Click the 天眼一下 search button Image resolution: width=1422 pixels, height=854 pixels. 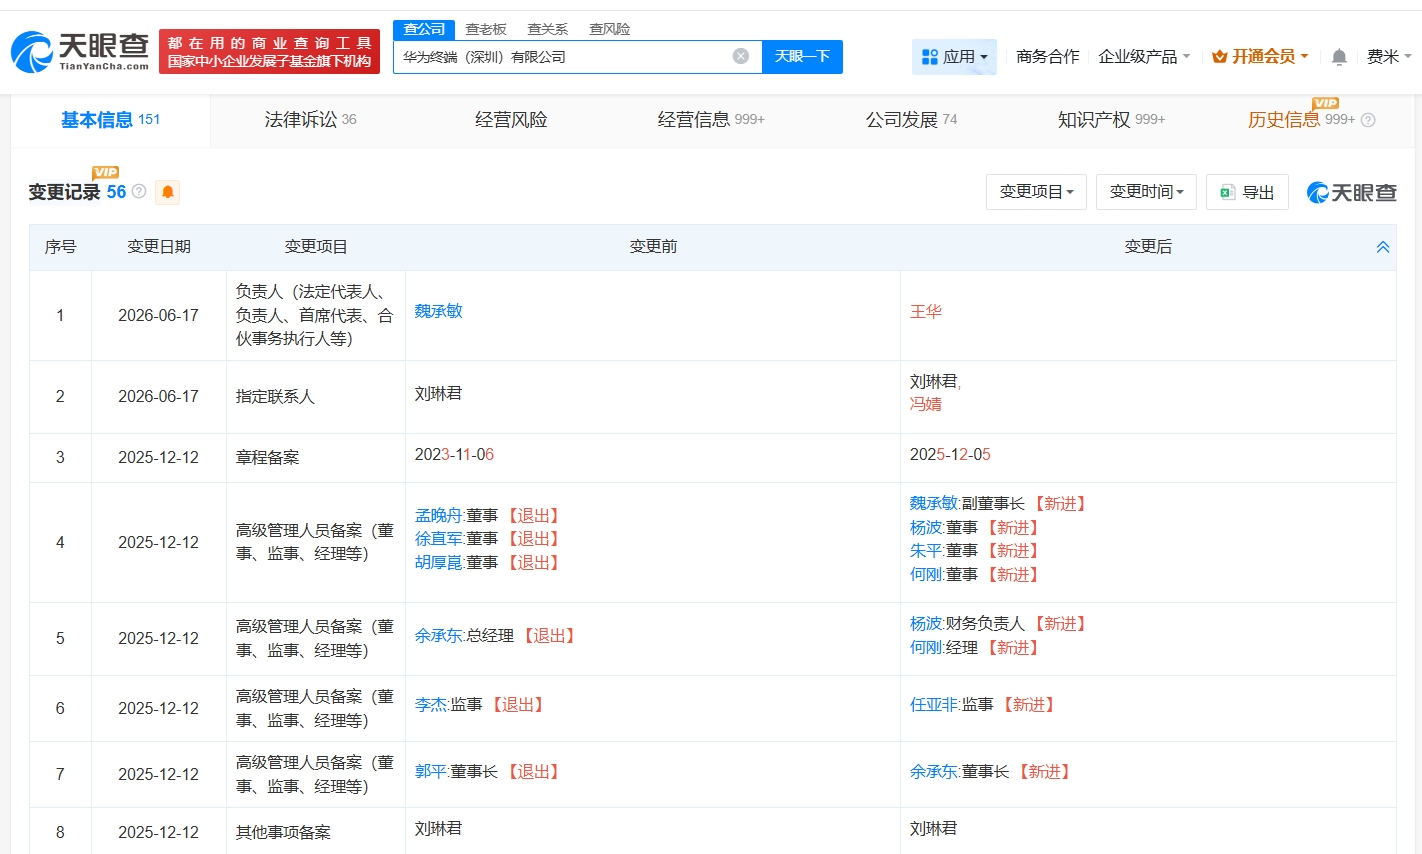tap(802, 56)
